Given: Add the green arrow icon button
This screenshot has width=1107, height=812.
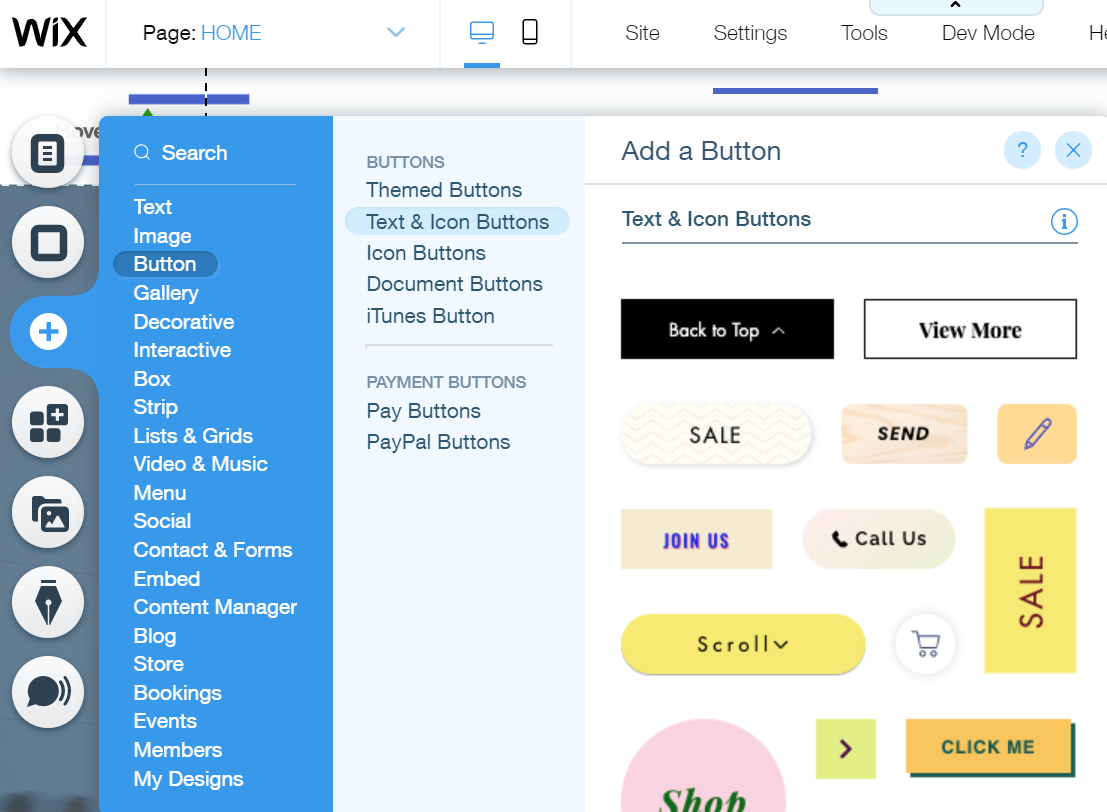Looking at the screenshot, I should click(x=846, y=748).
